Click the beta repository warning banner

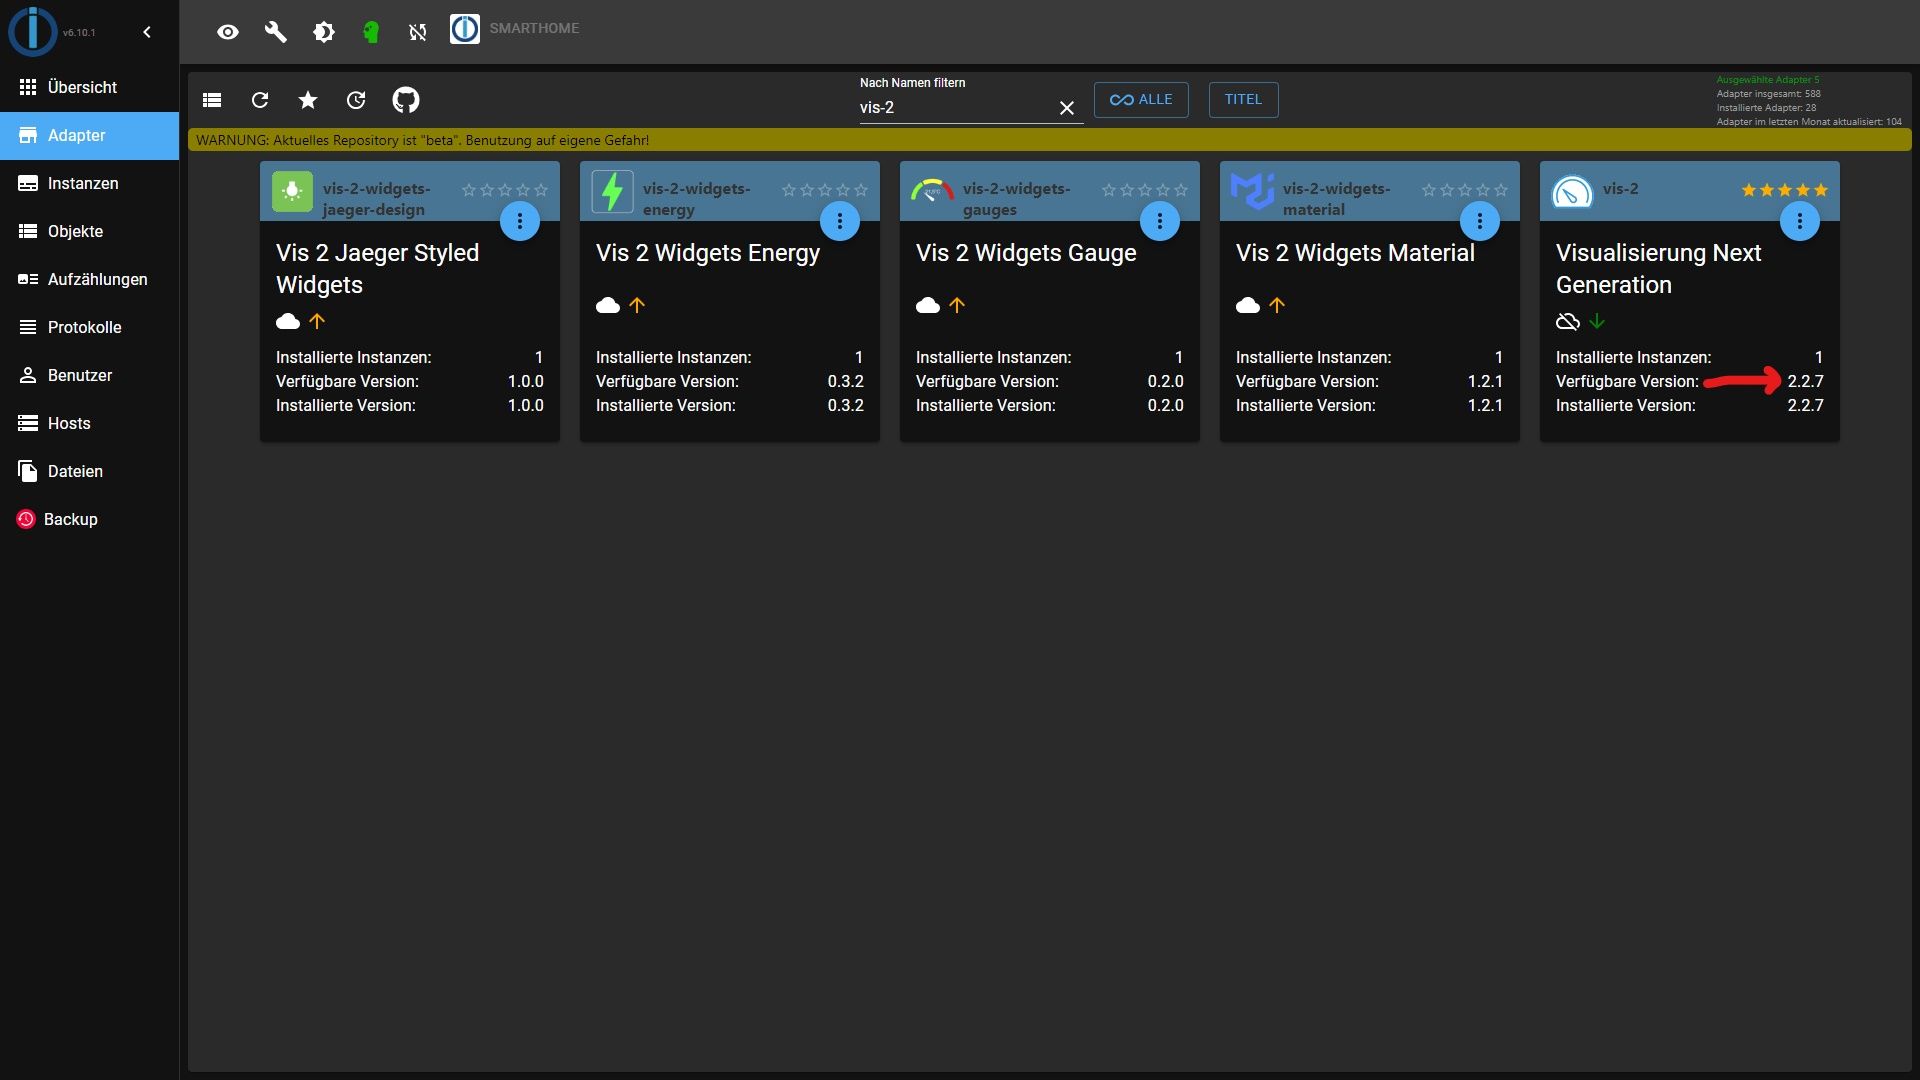click(1050, 140)
